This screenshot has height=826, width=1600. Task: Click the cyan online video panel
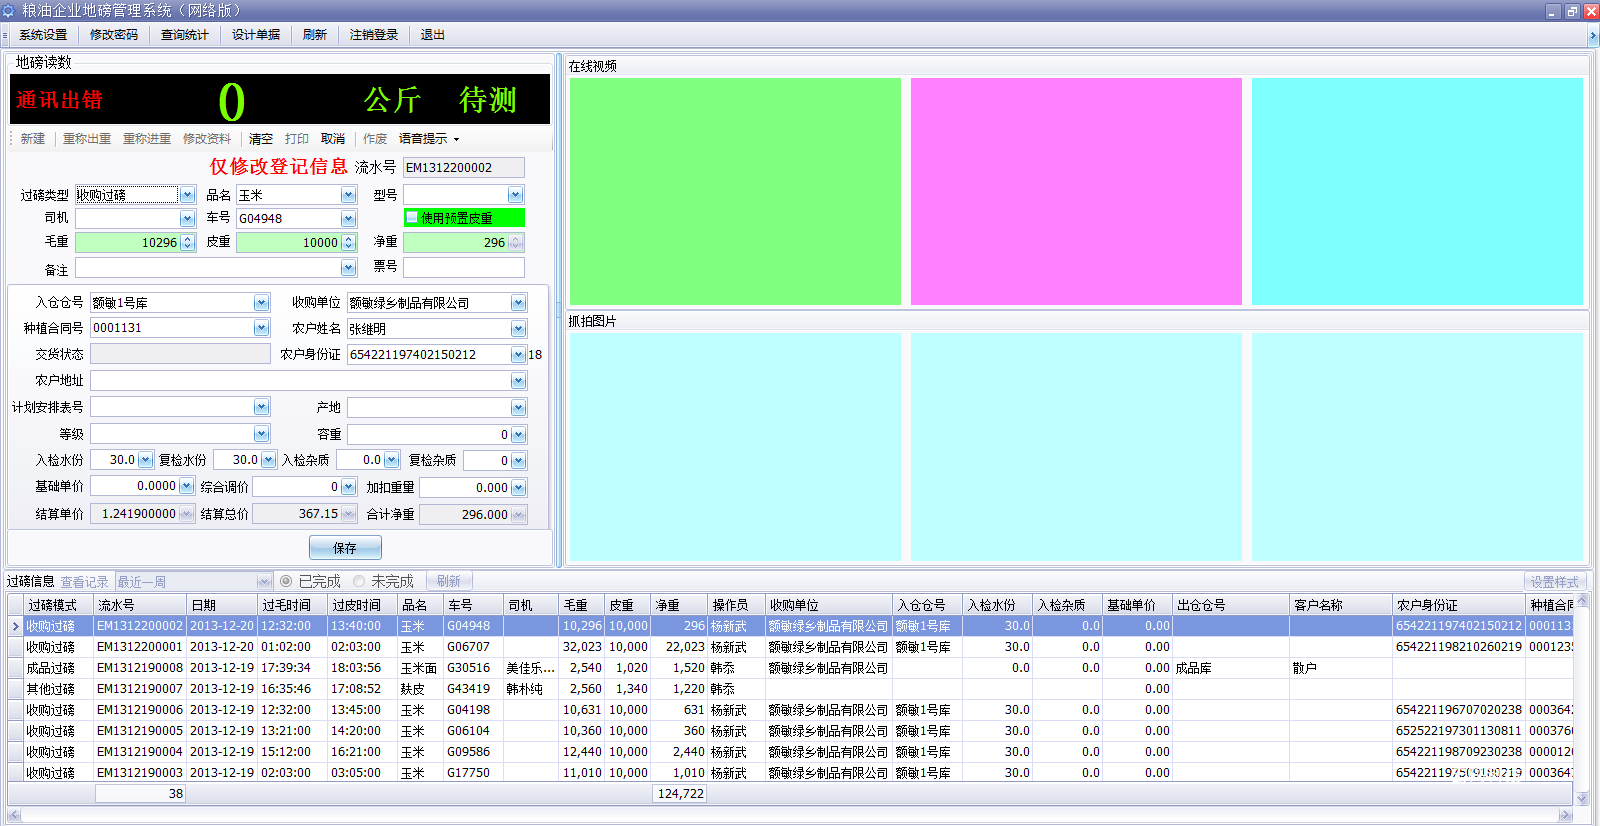click(x=1417, y=191)
